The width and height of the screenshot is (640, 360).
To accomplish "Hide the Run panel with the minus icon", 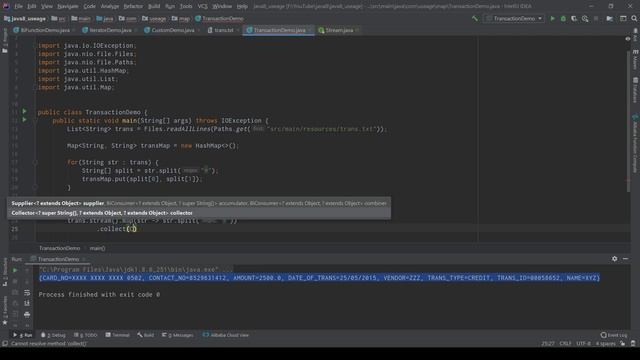I will pos(625,259).
